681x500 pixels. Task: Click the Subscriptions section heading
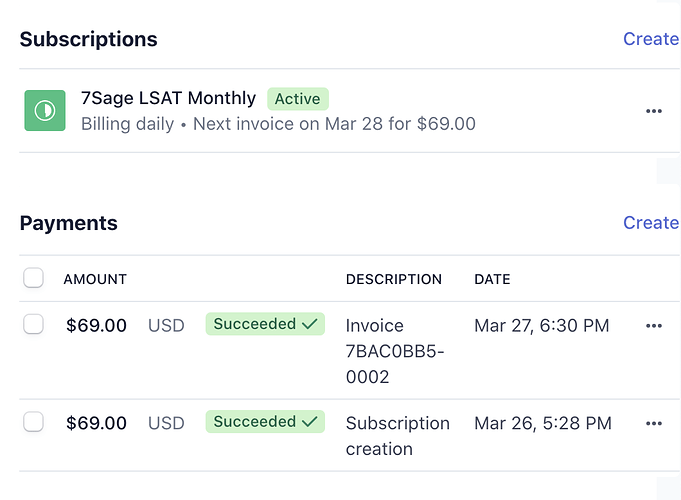[x=89, y=40]
